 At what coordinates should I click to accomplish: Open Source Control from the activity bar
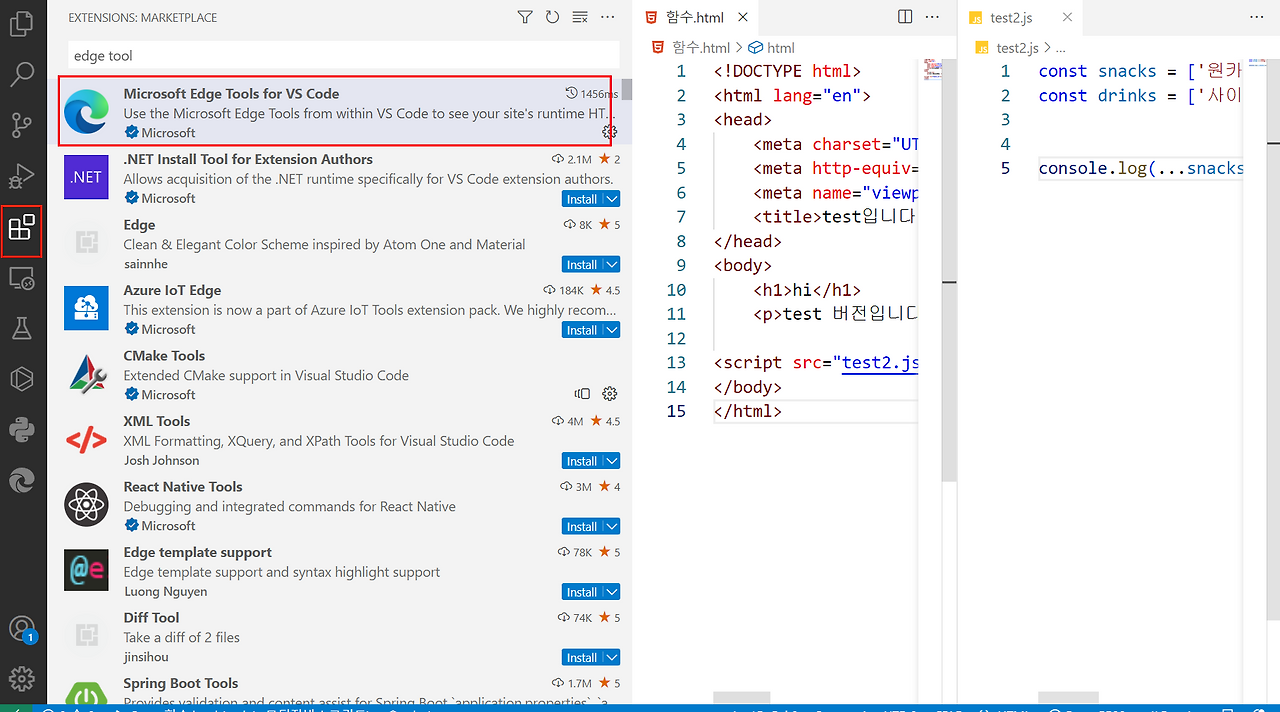point(22,125)
